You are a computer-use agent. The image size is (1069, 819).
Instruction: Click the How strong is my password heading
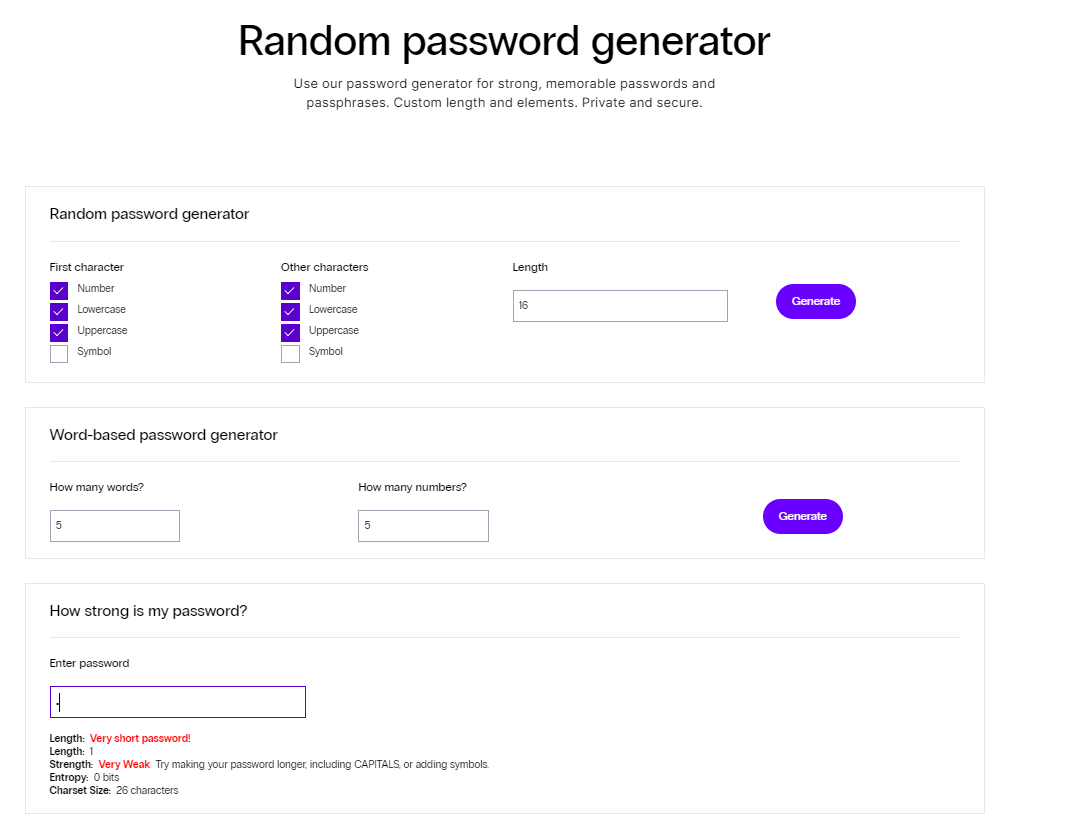[x=148, y=611]
